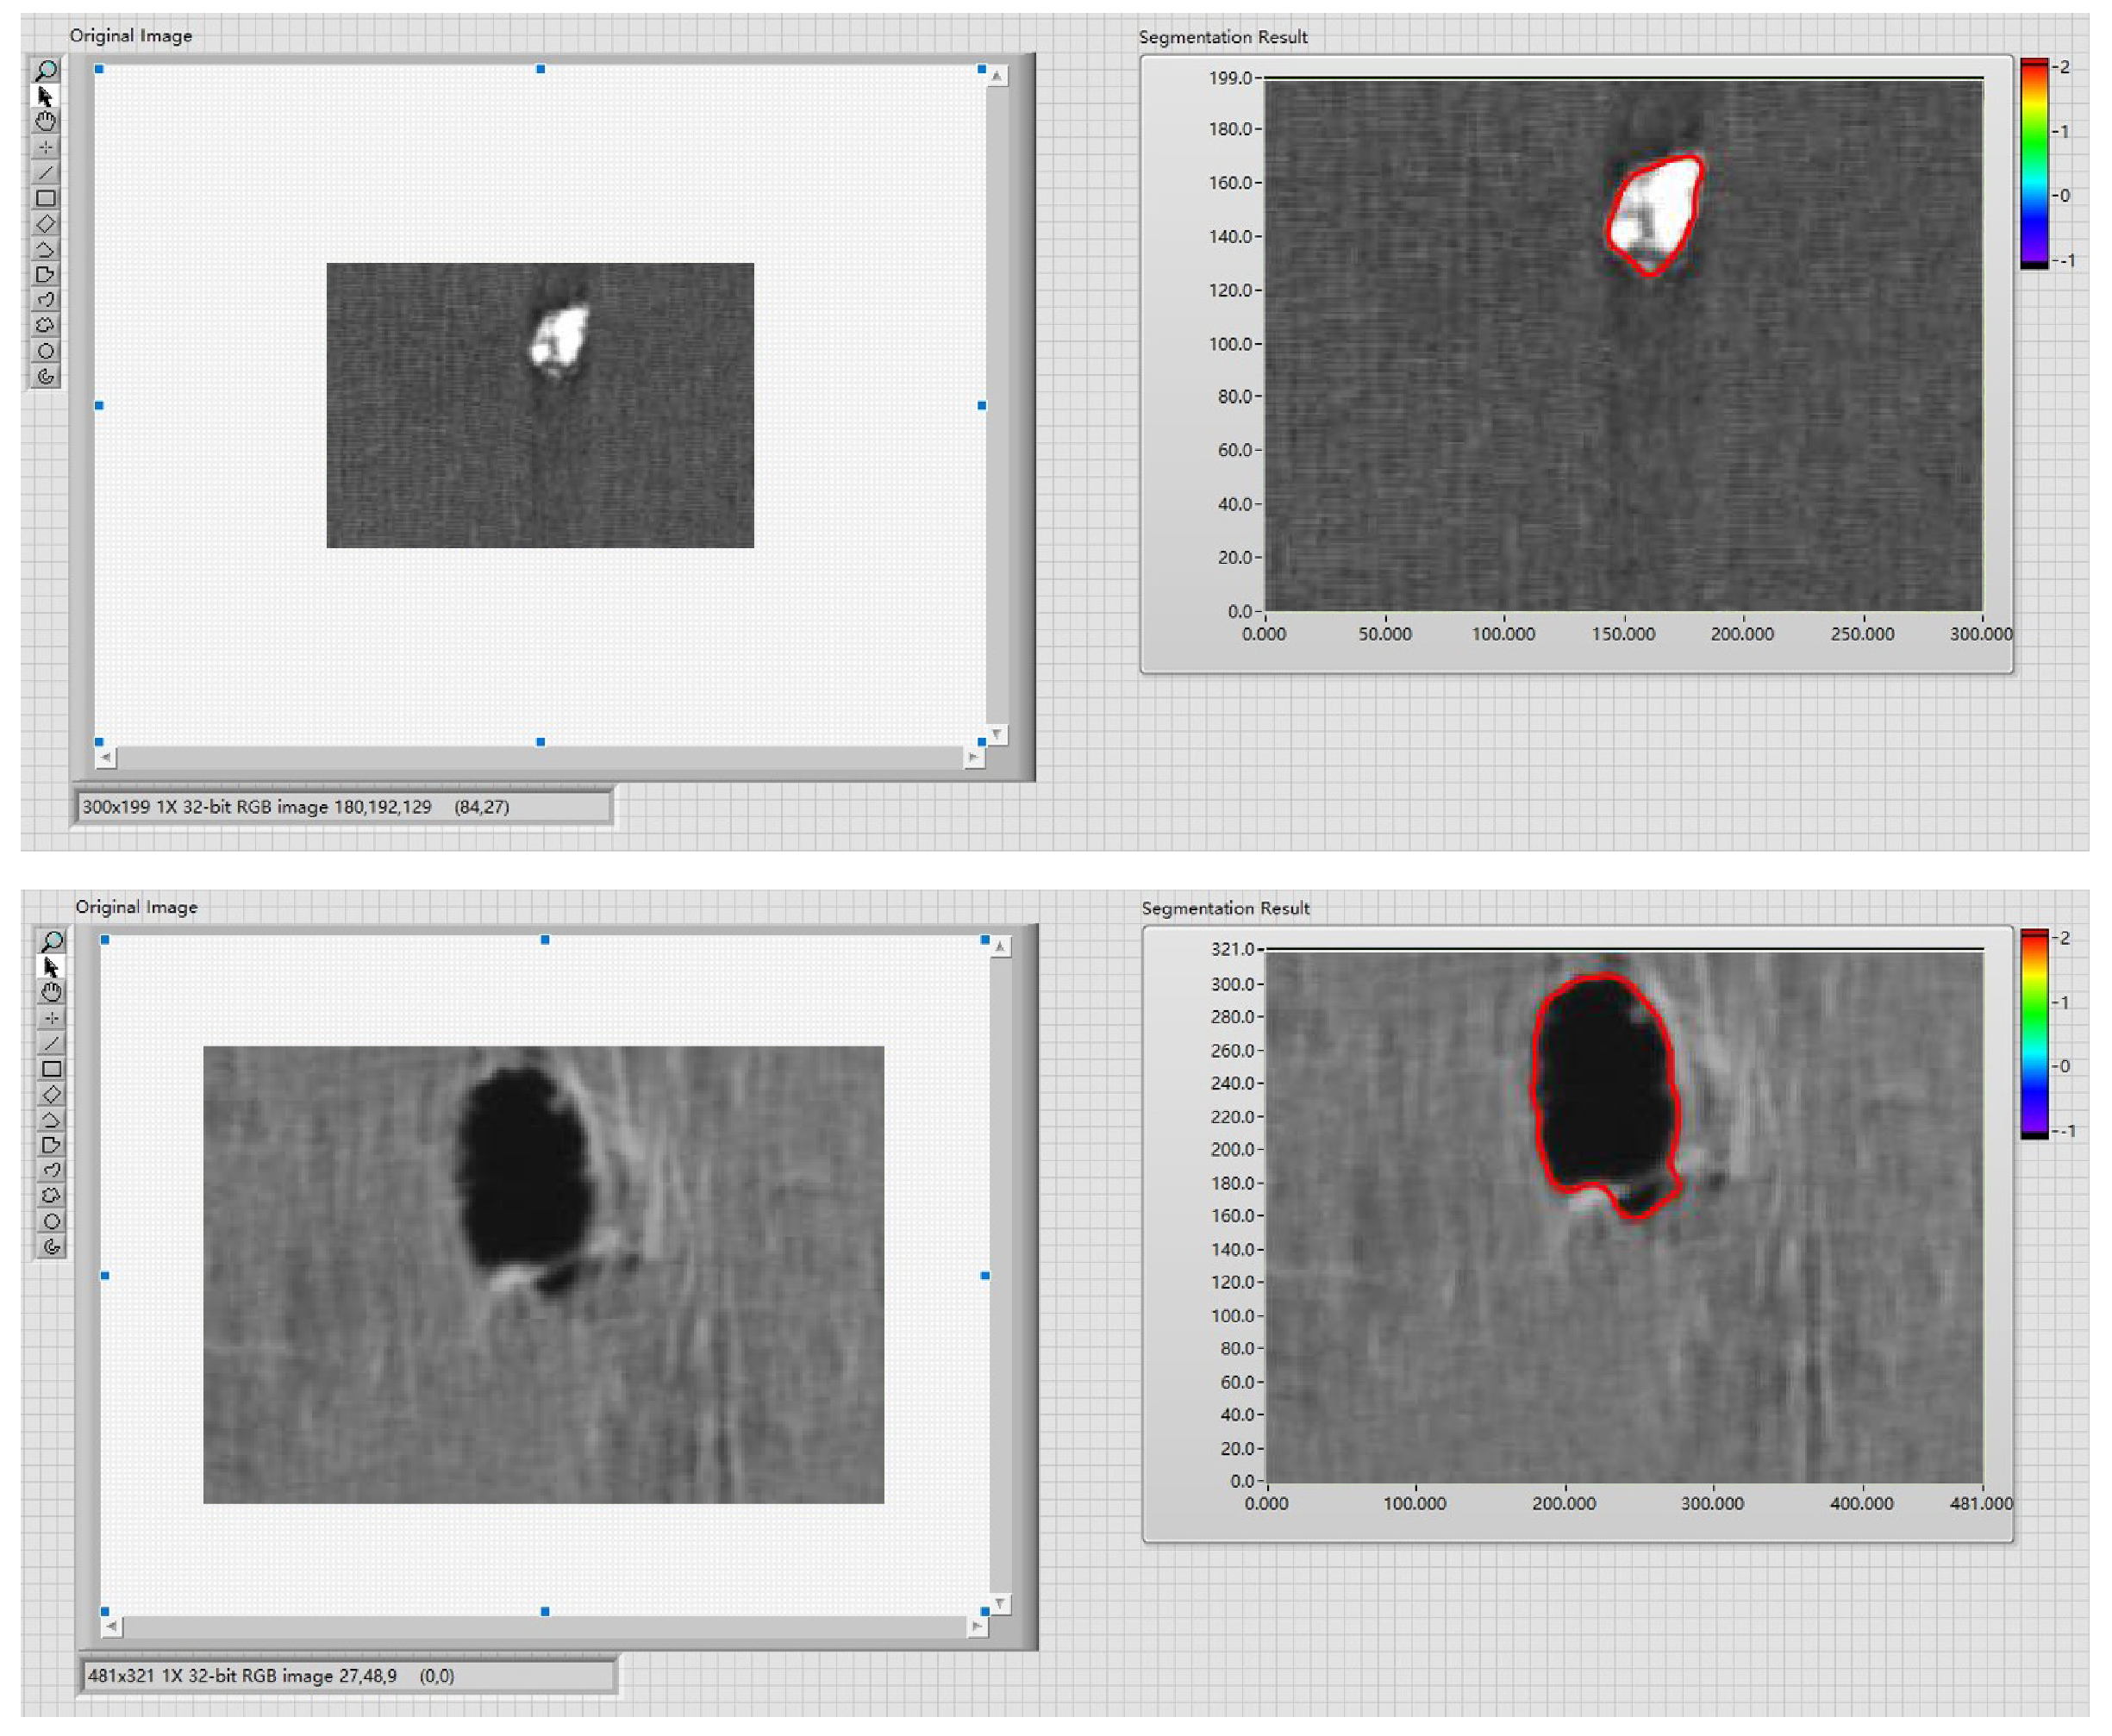Click the scroll-right arrow of the 300x199 image display
The height and width of the screenshot is (1736, 2112).
[x=974, y=758]
